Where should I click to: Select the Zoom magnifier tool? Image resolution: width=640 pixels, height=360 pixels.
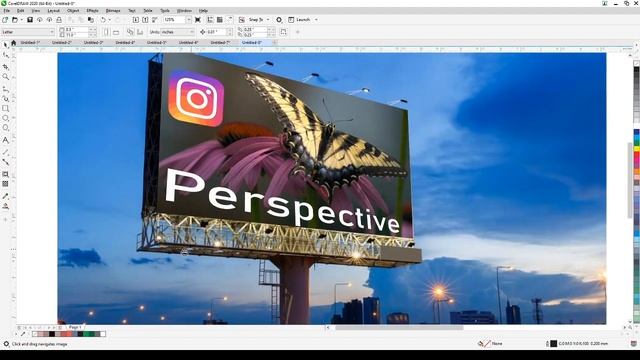(x=5, y=77)
